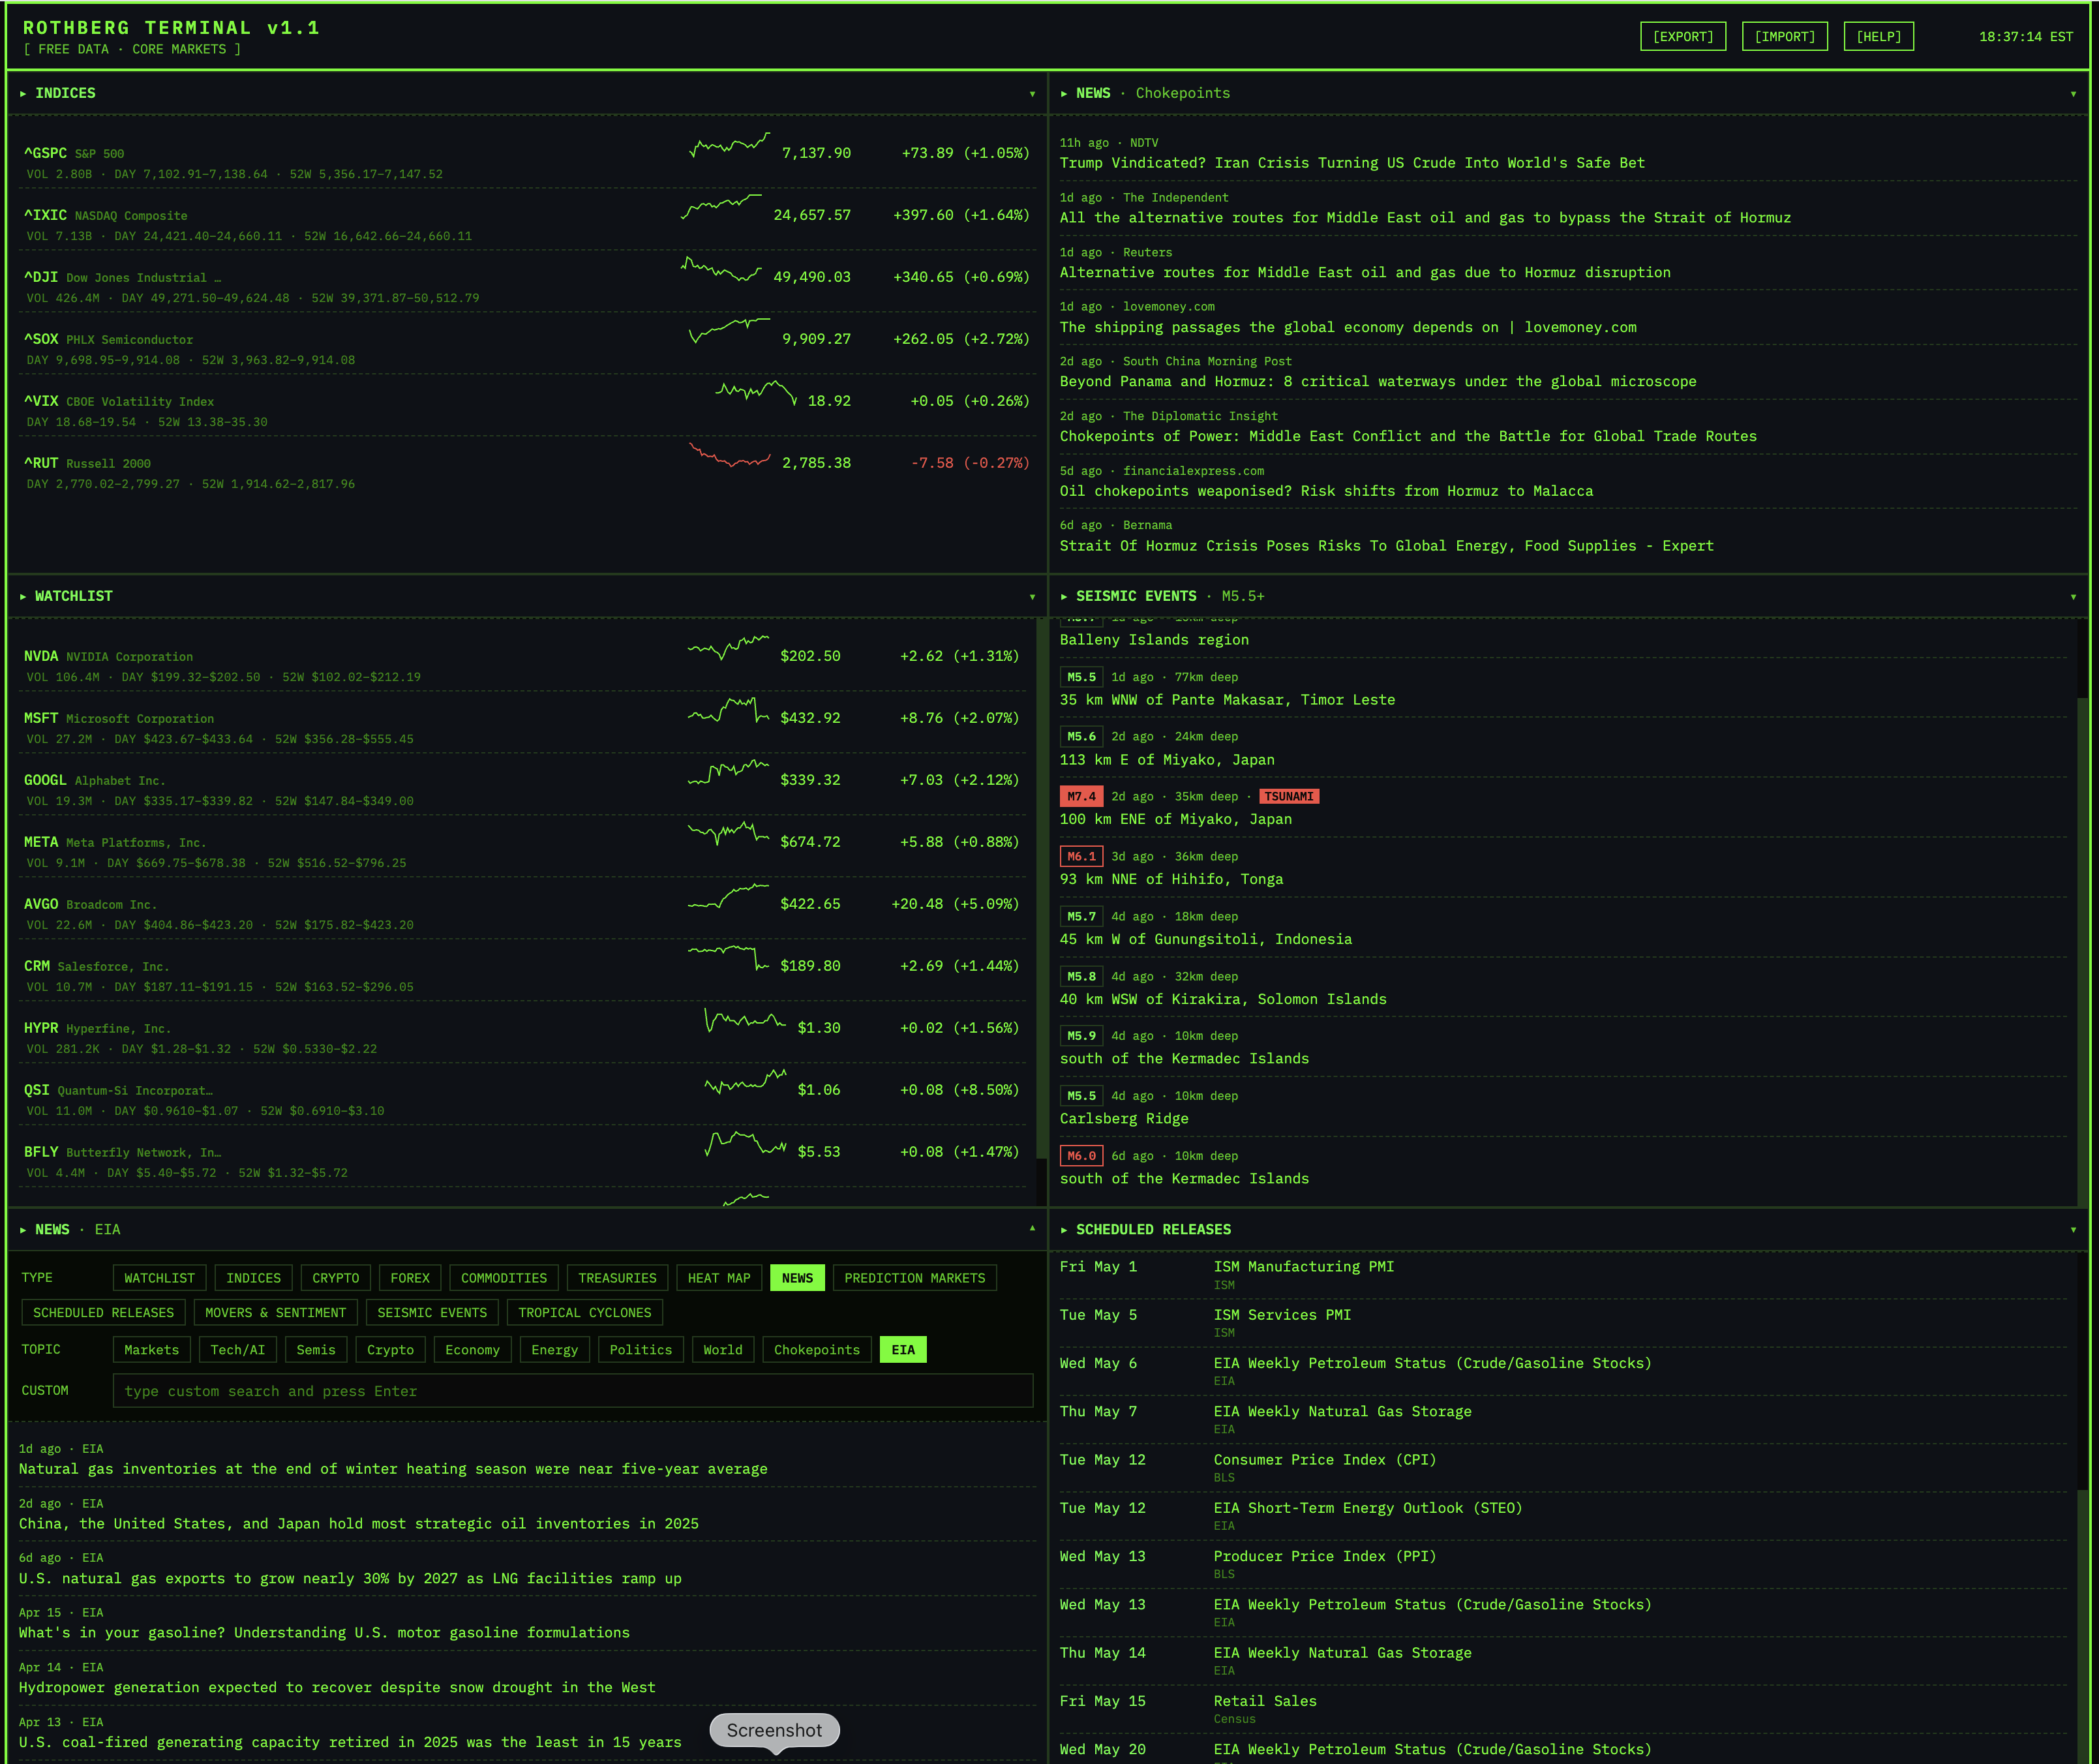Open EIA natural gas inventories headline
The image size is (2099, 1764).
[393, 1469]
